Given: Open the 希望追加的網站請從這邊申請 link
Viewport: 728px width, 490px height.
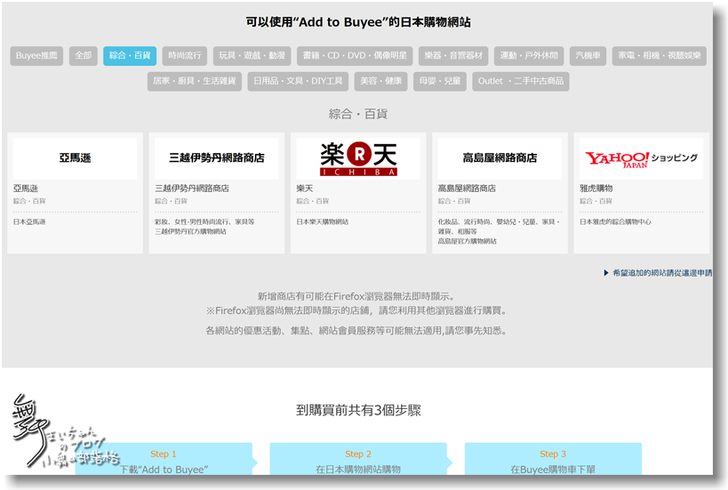Looking at the screenshot, I should point(662,273).
